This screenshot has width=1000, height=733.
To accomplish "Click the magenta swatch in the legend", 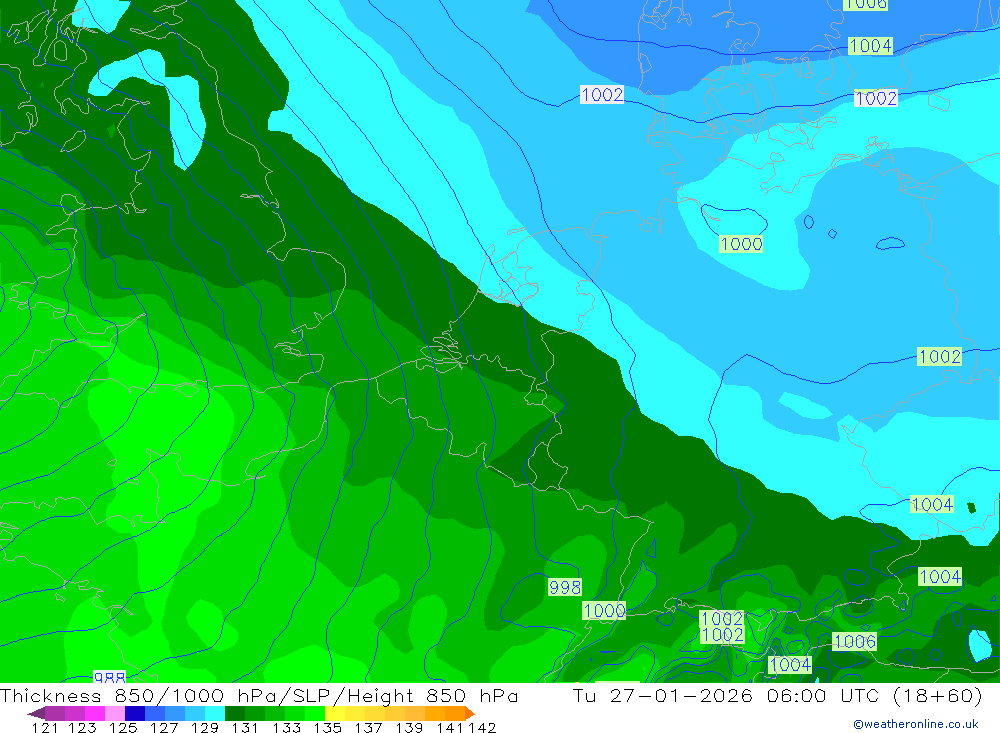I will (95, 713).
